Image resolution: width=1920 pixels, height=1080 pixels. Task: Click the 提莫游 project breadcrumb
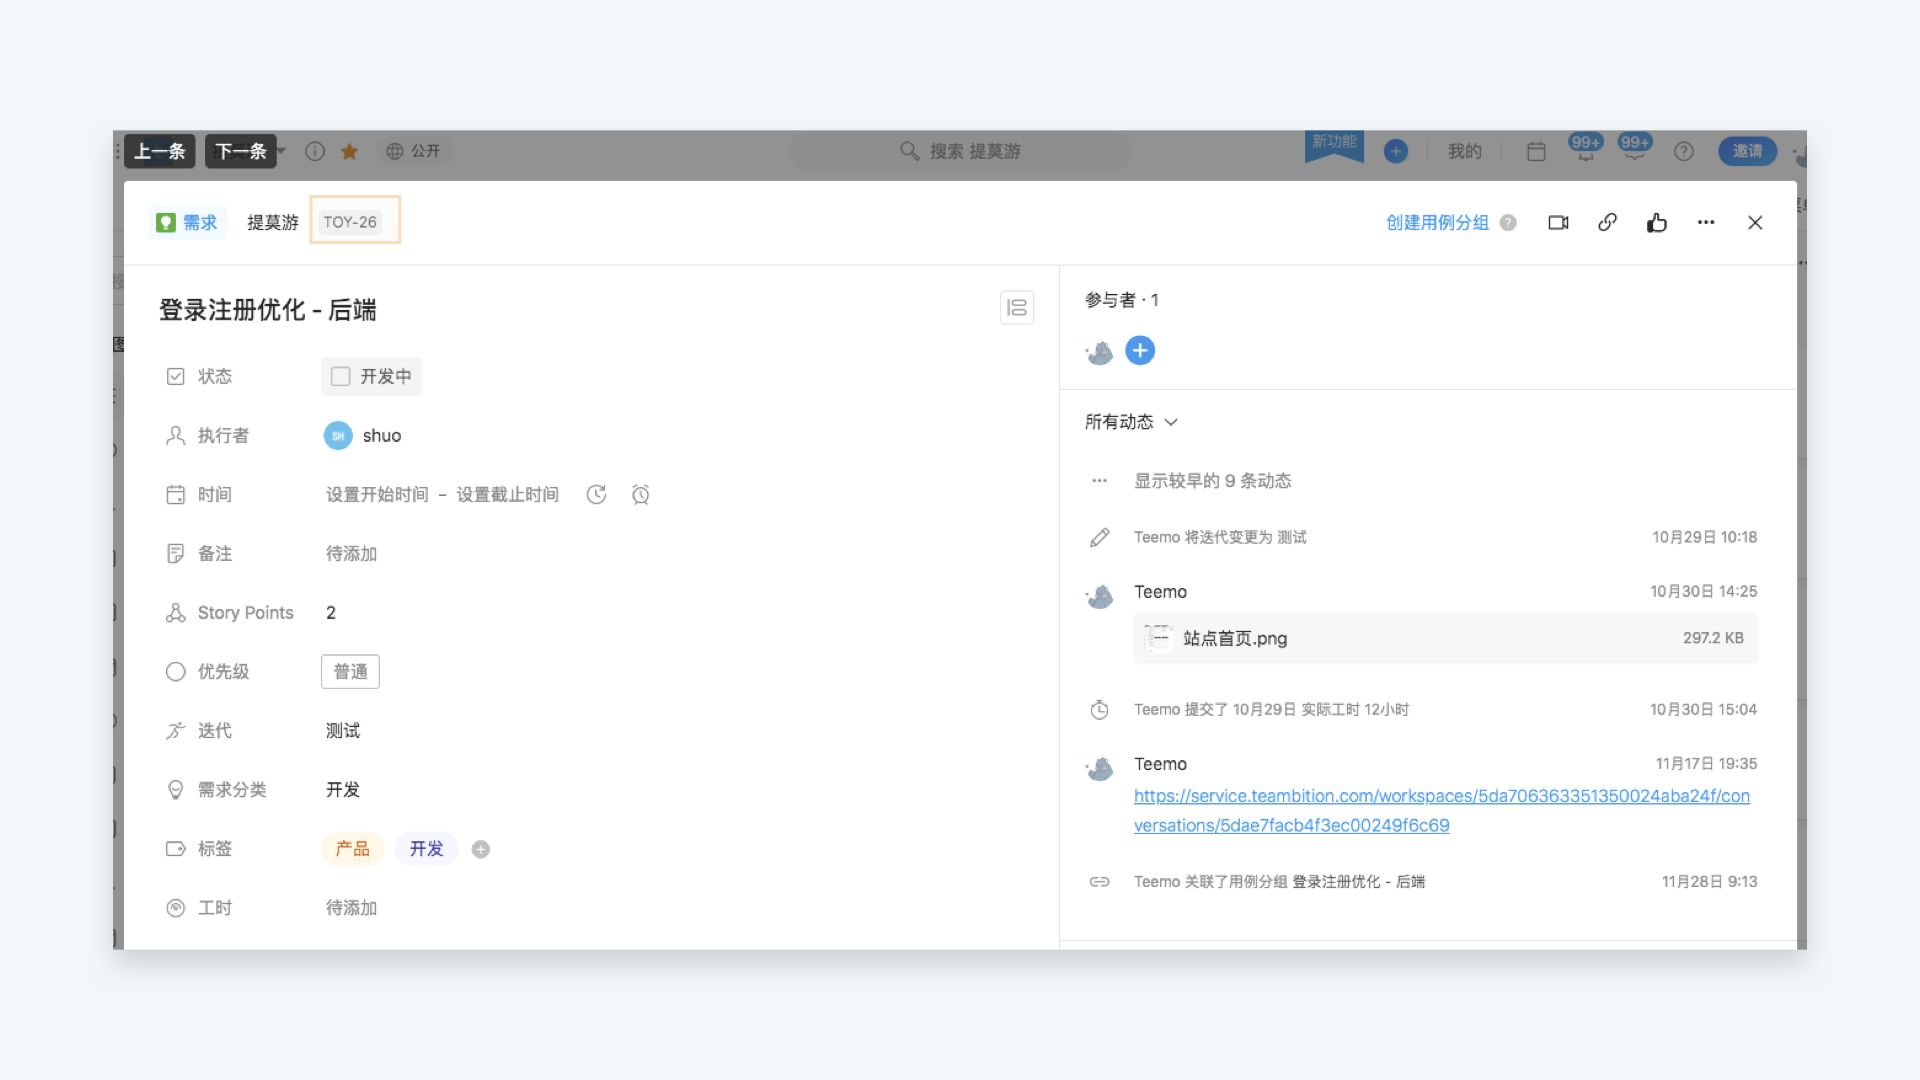273,222
